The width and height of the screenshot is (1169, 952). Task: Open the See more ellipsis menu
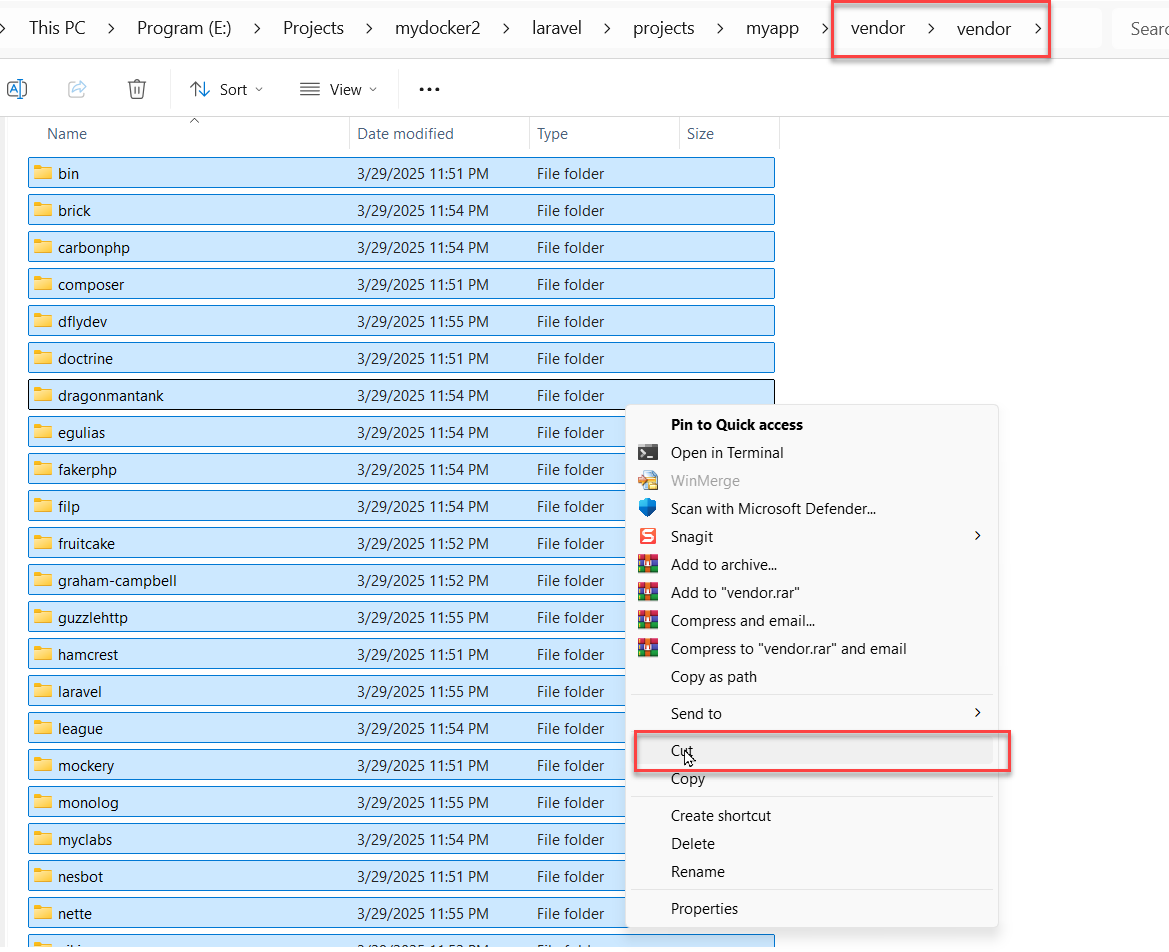pos(429,89)
